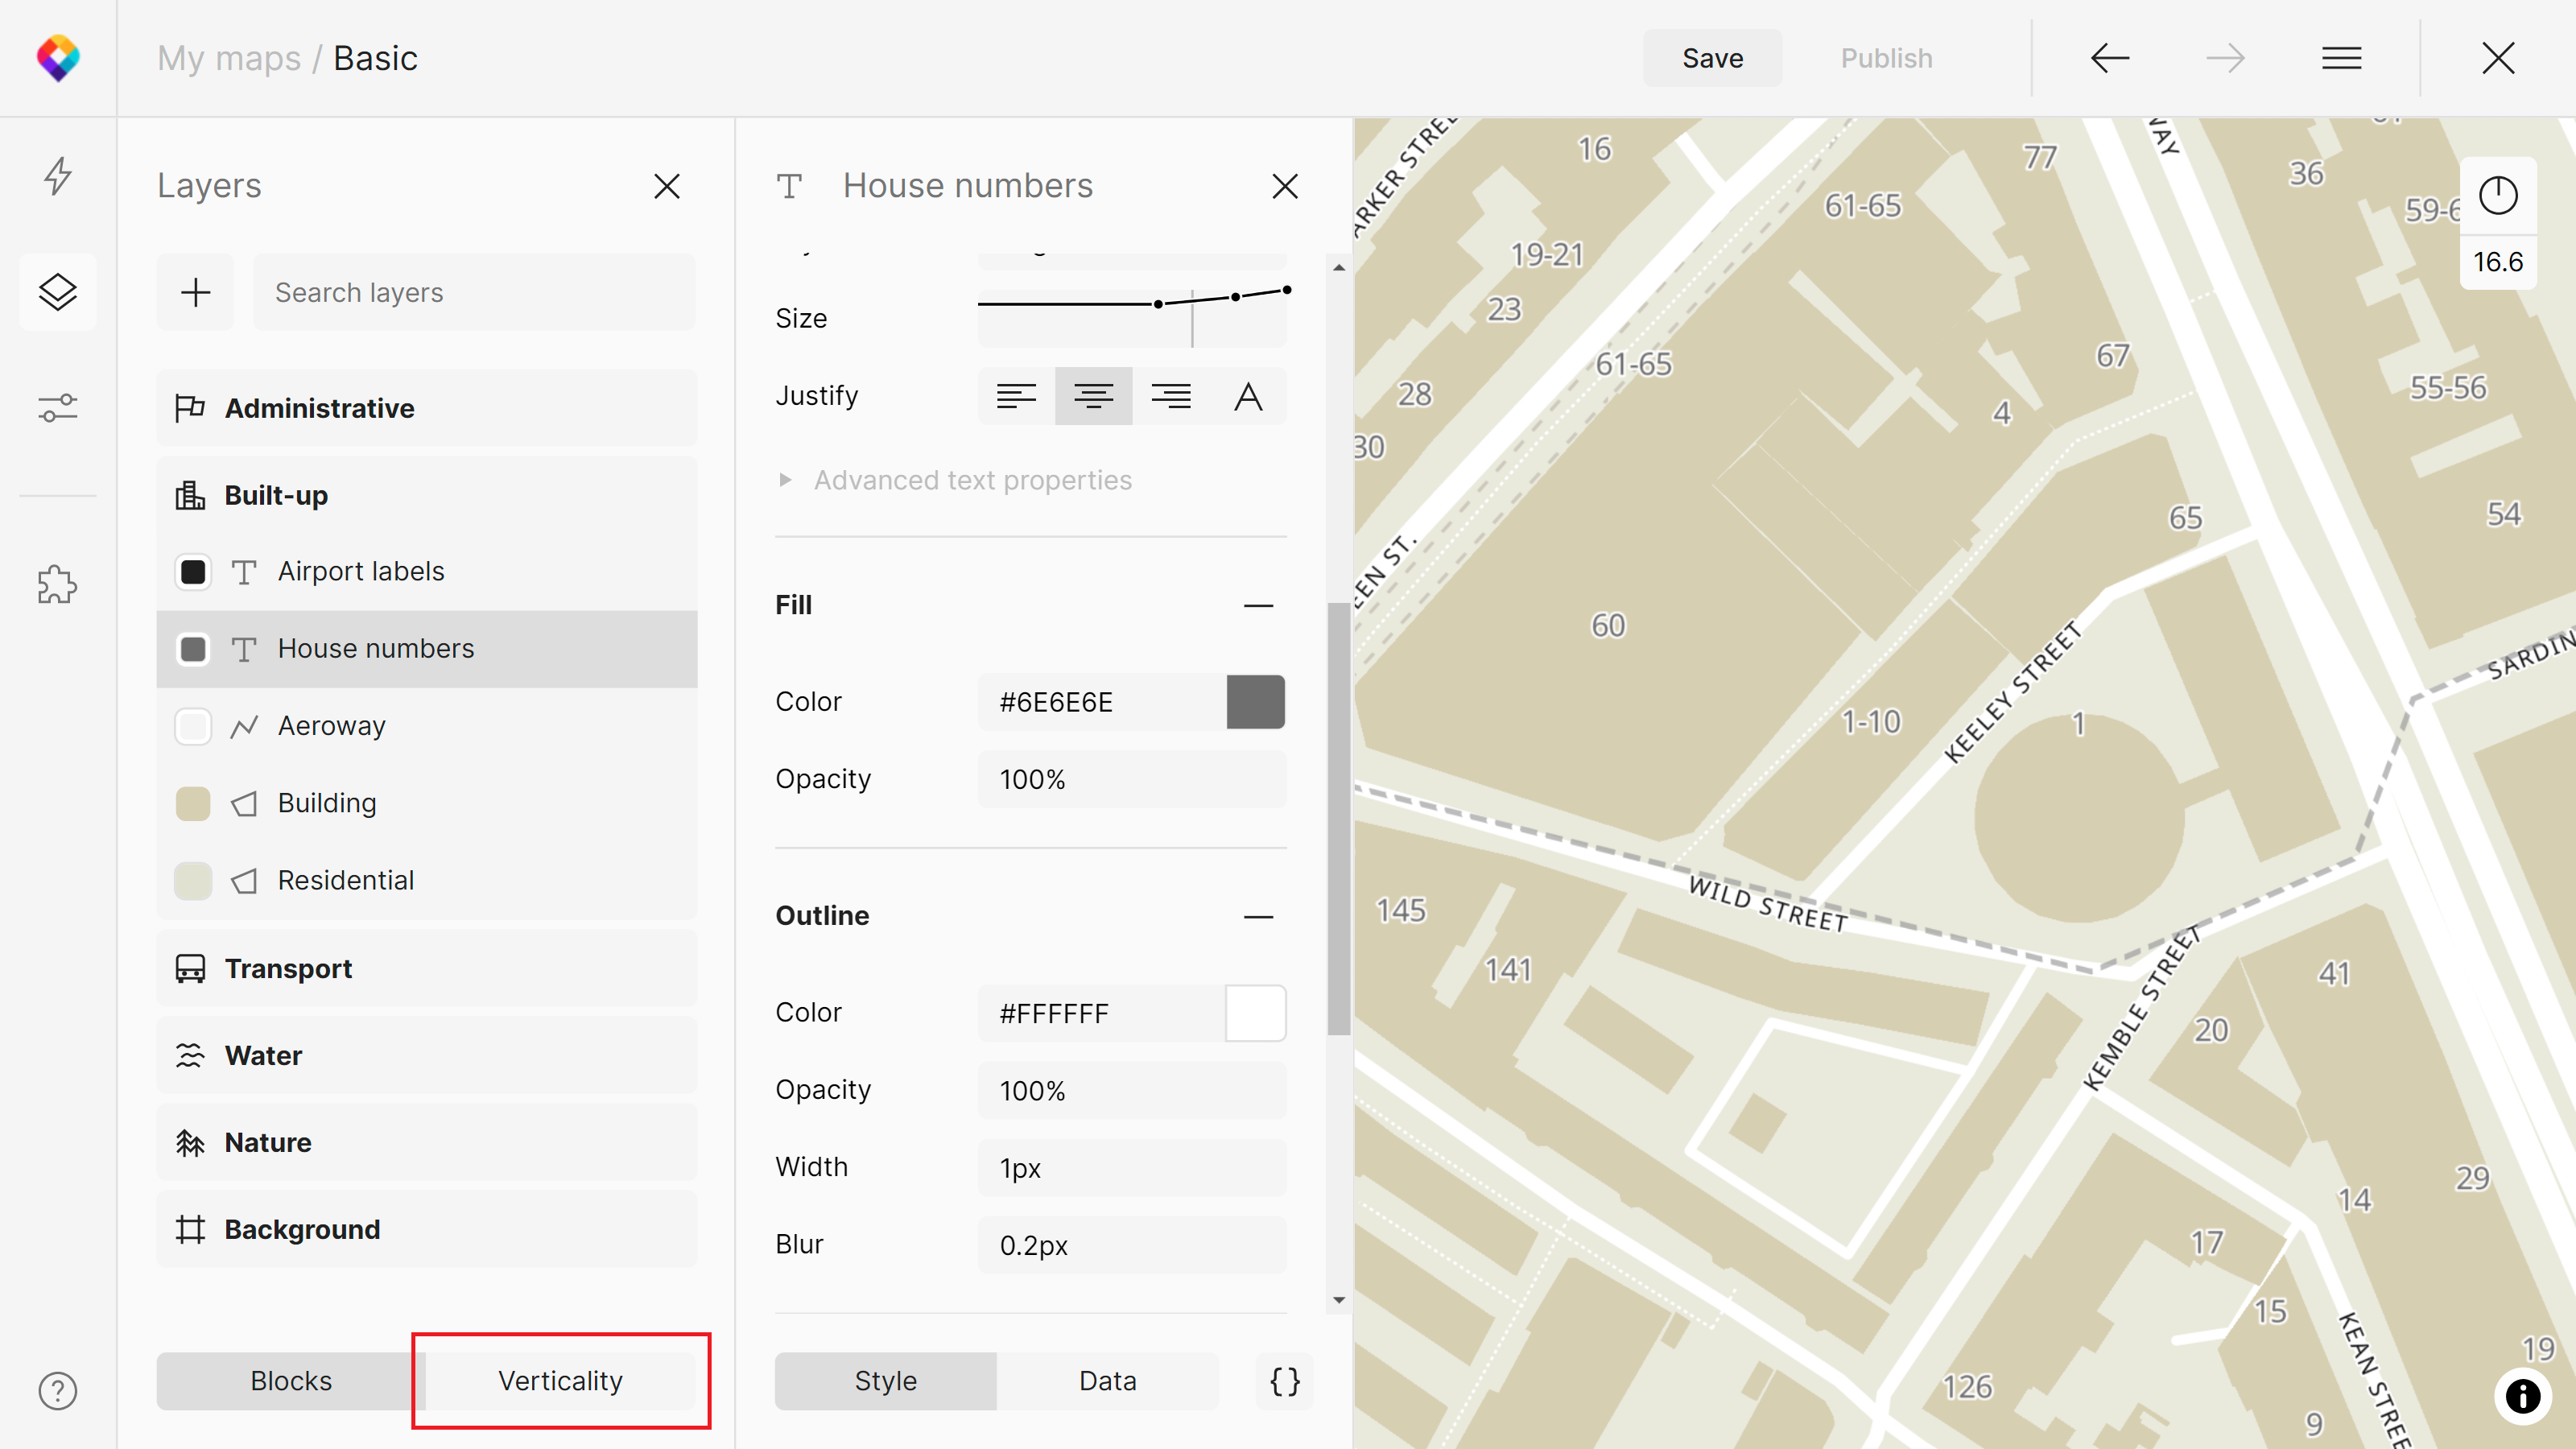The height and width of the screenshot is (1449, 2576).
Task: Click the lightning bolt quick actions icon
Action: tap(58, 176)
